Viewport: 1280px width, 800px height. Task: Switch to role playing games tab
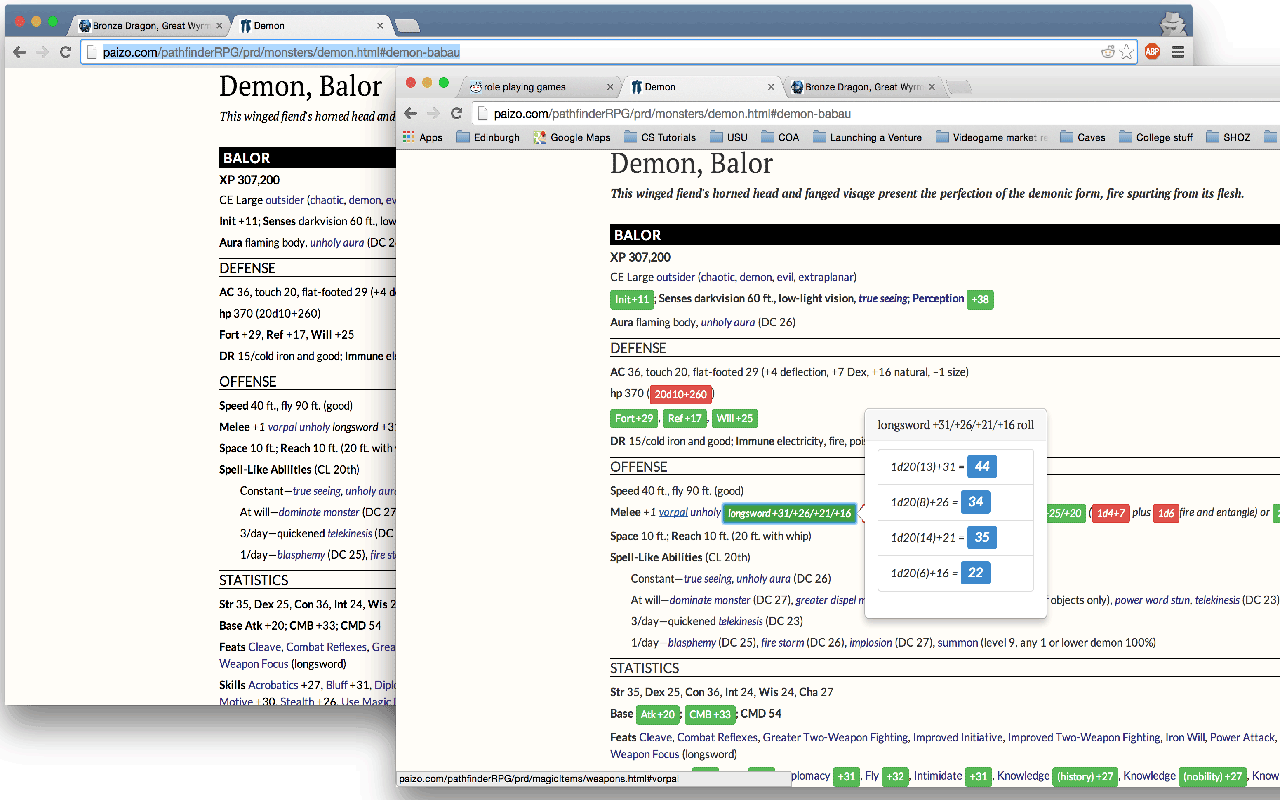(x=538, y=87)
